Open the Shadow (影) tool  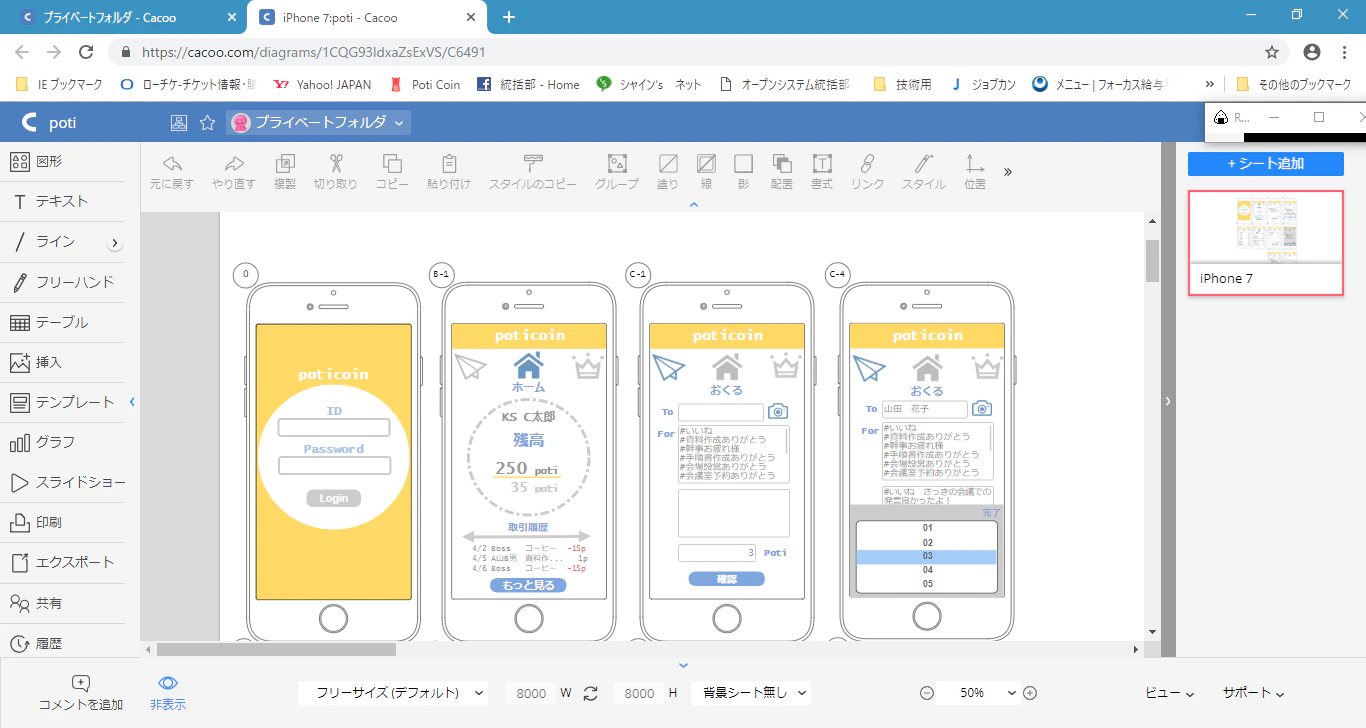743,171
